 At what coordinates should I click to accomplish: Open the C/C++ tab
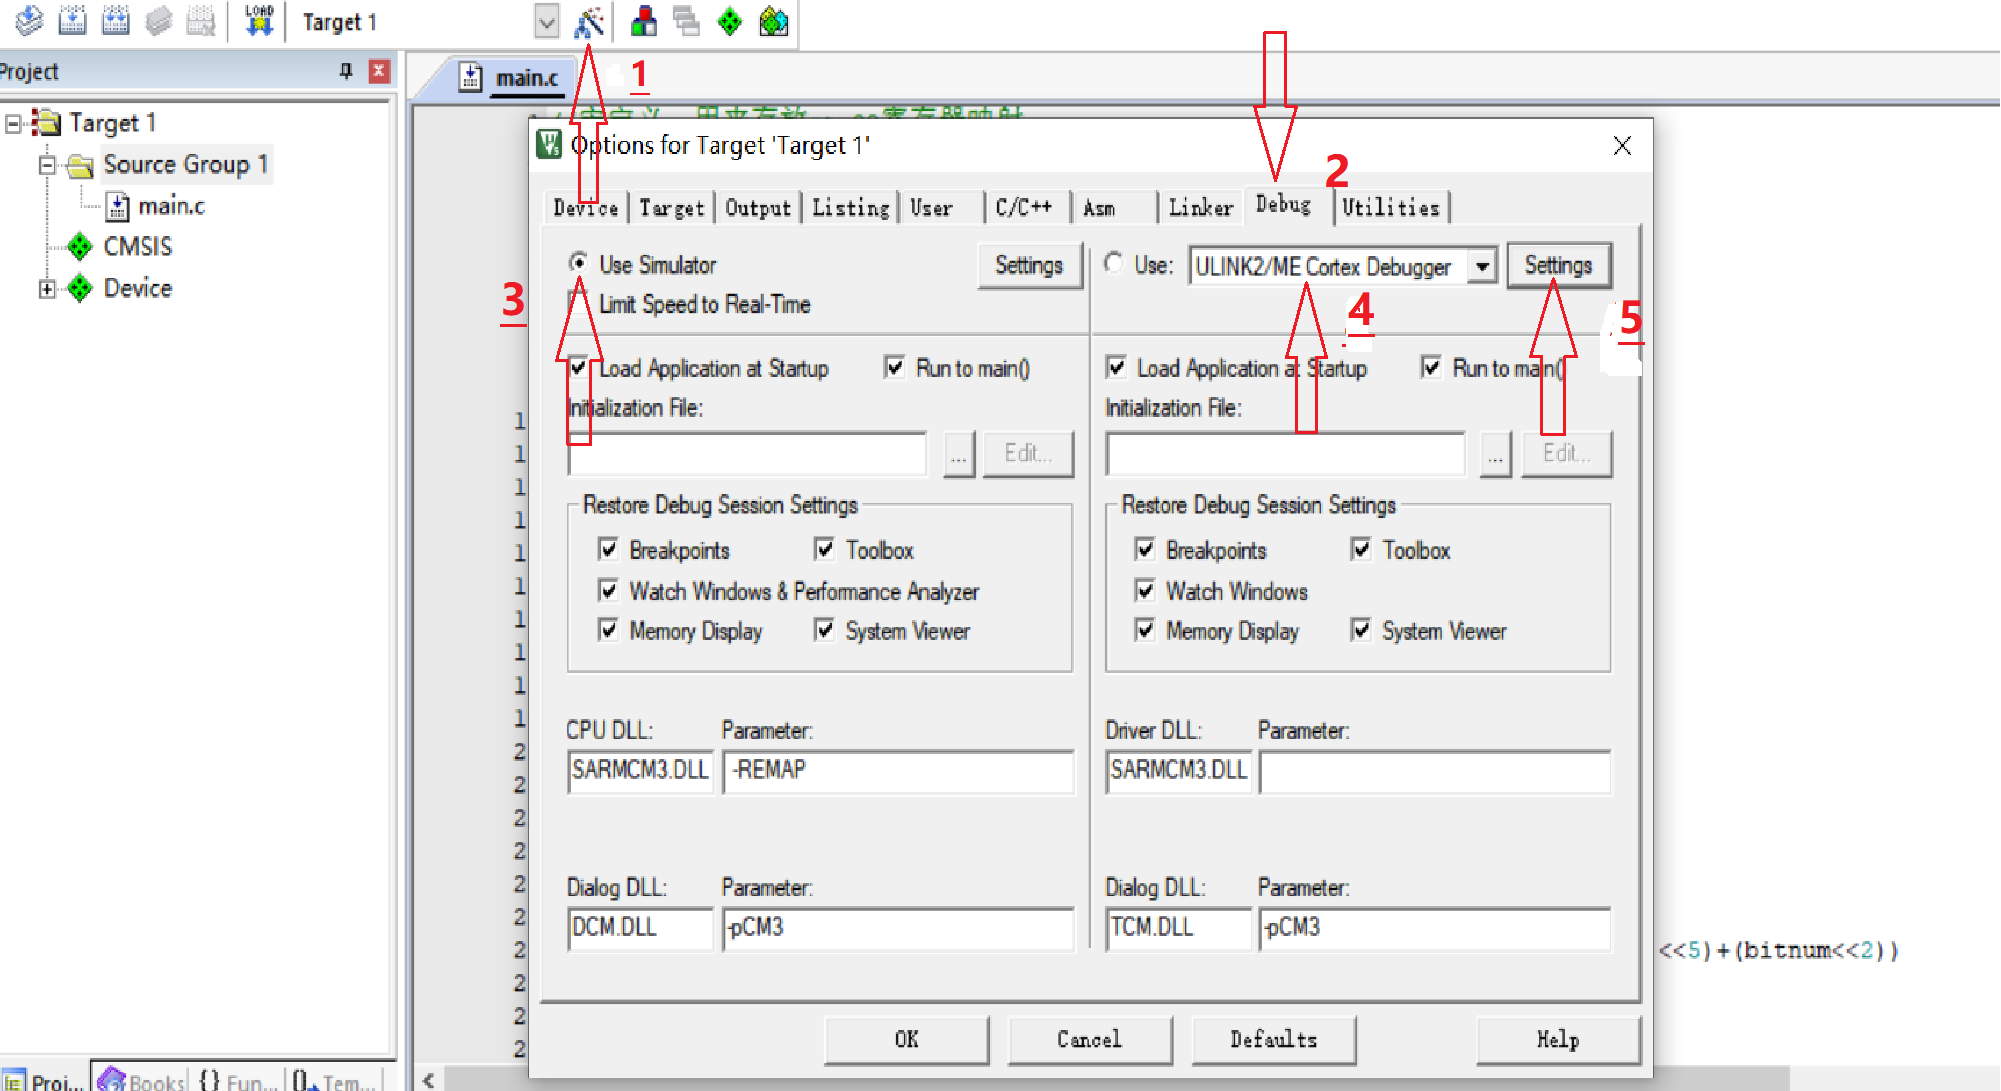pos(1023,207)
